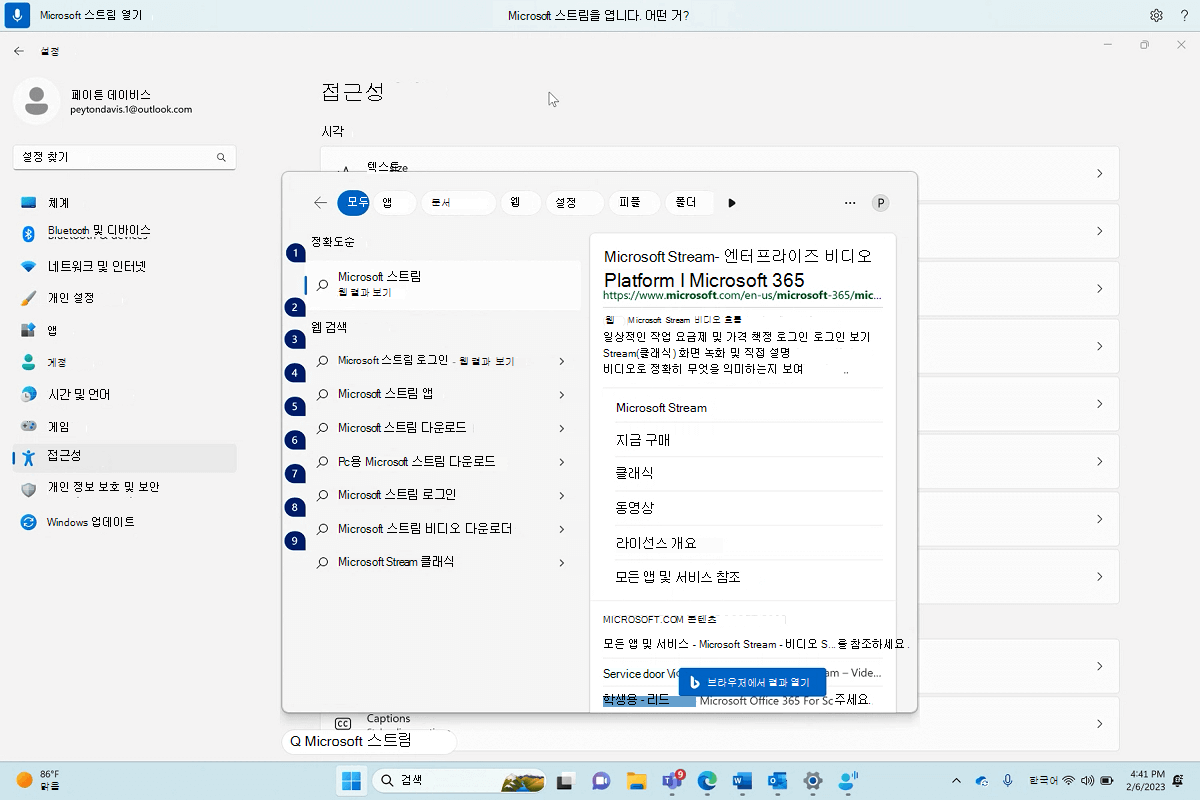Expand the Captions row chevron

click(x=1099, y=724)
